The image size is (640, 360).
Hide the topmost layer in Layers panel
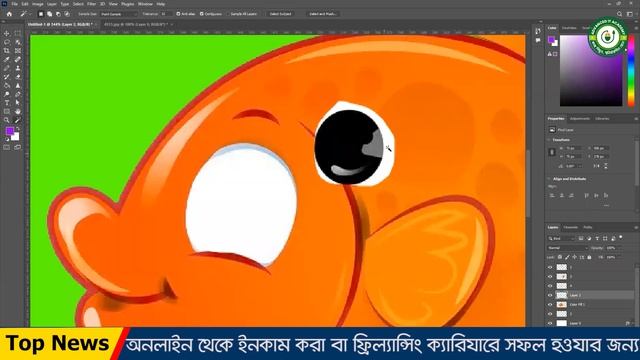coord(550,267)
